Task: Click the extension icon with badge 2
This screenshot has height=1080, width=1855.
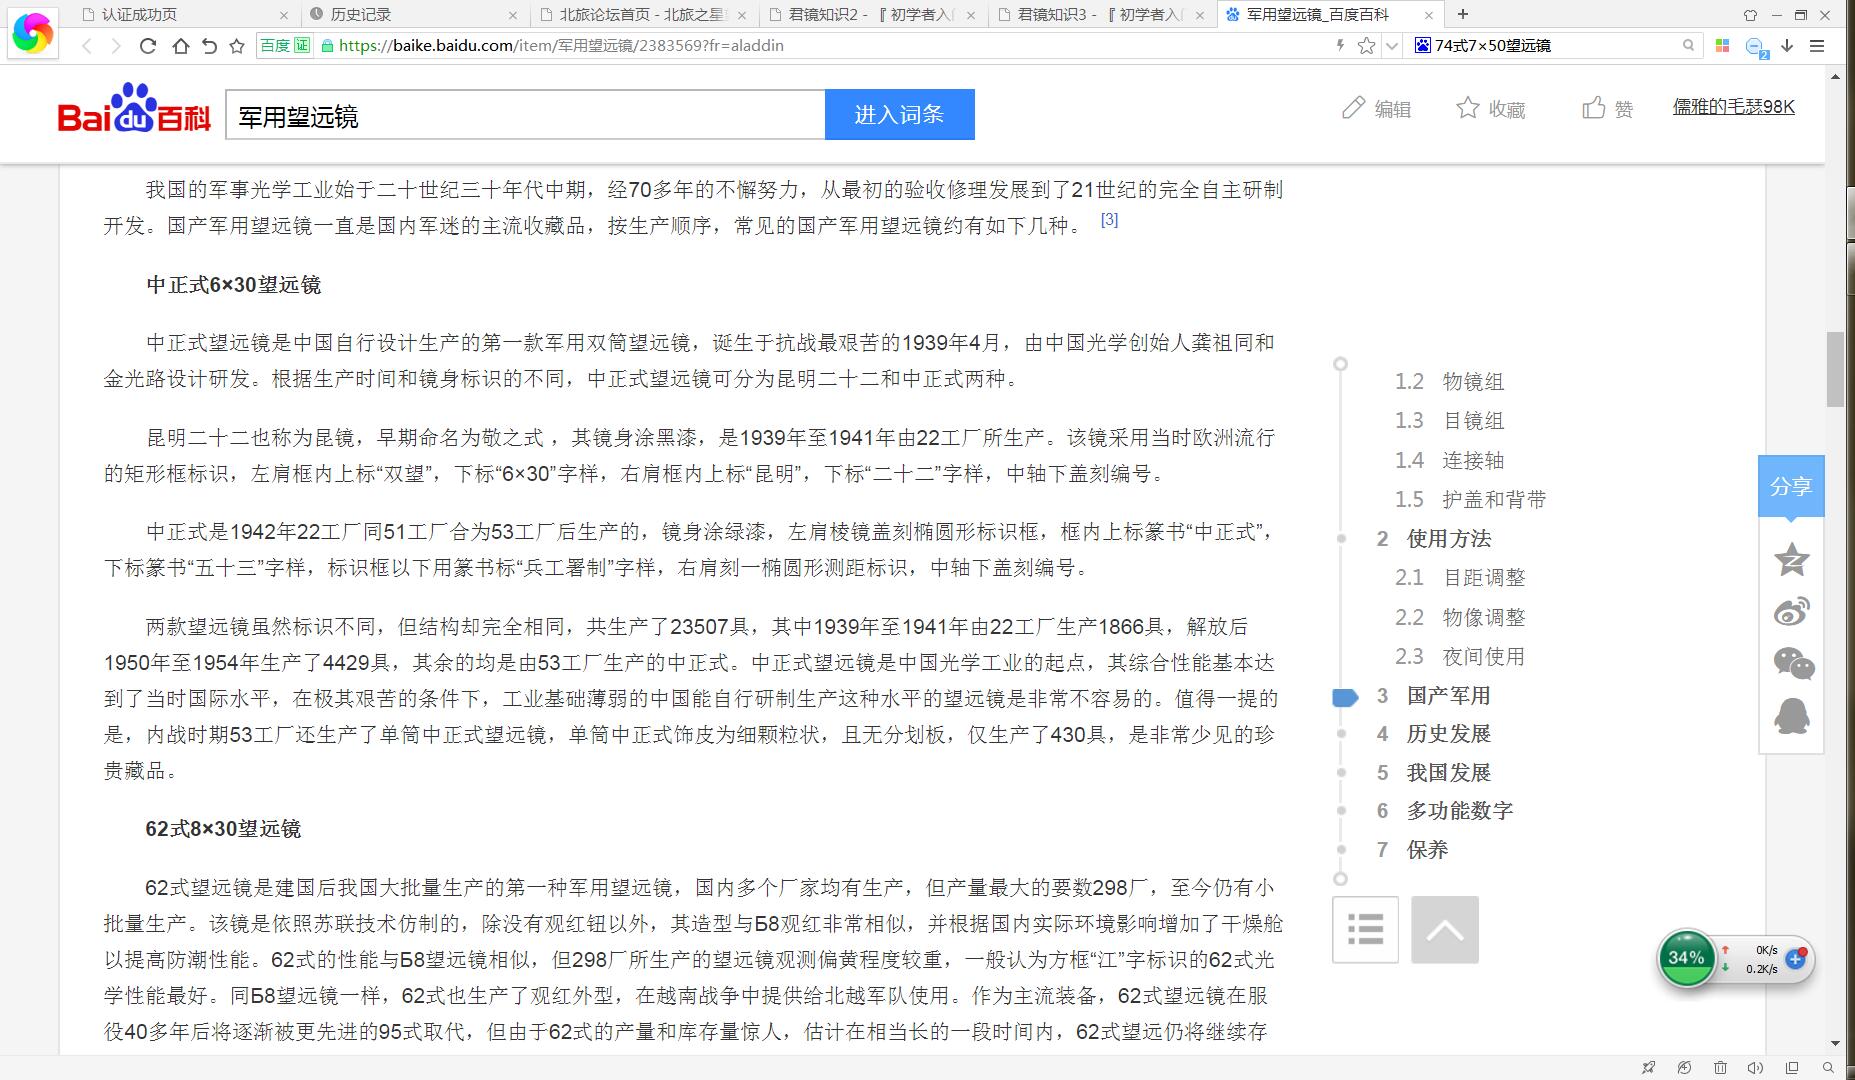Action: click(x=1755, y=47)
